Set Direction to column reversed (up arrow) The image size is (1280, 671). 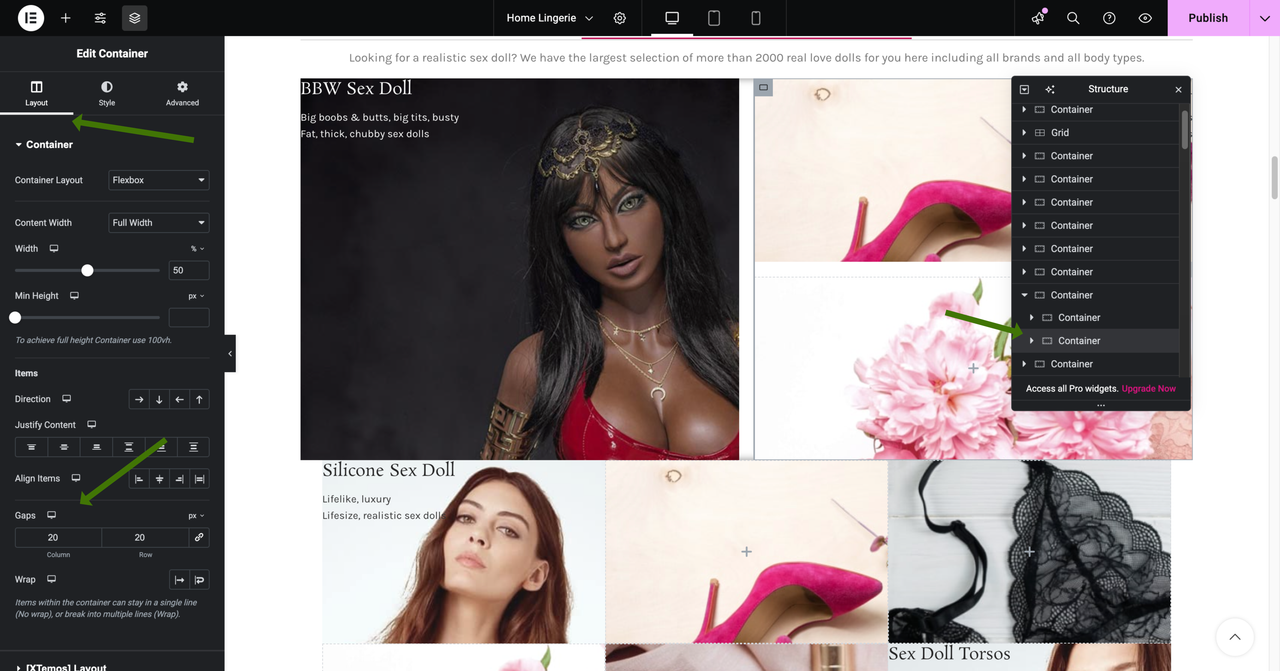tap(199, 399)
